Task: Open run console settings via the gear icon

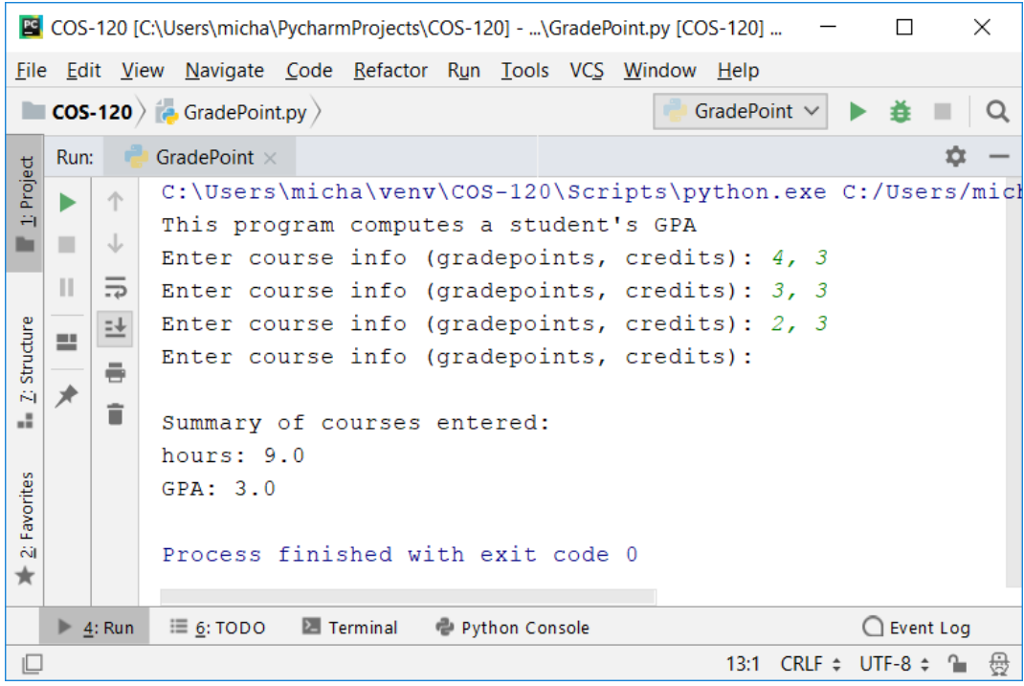Action: click(955, 157)
